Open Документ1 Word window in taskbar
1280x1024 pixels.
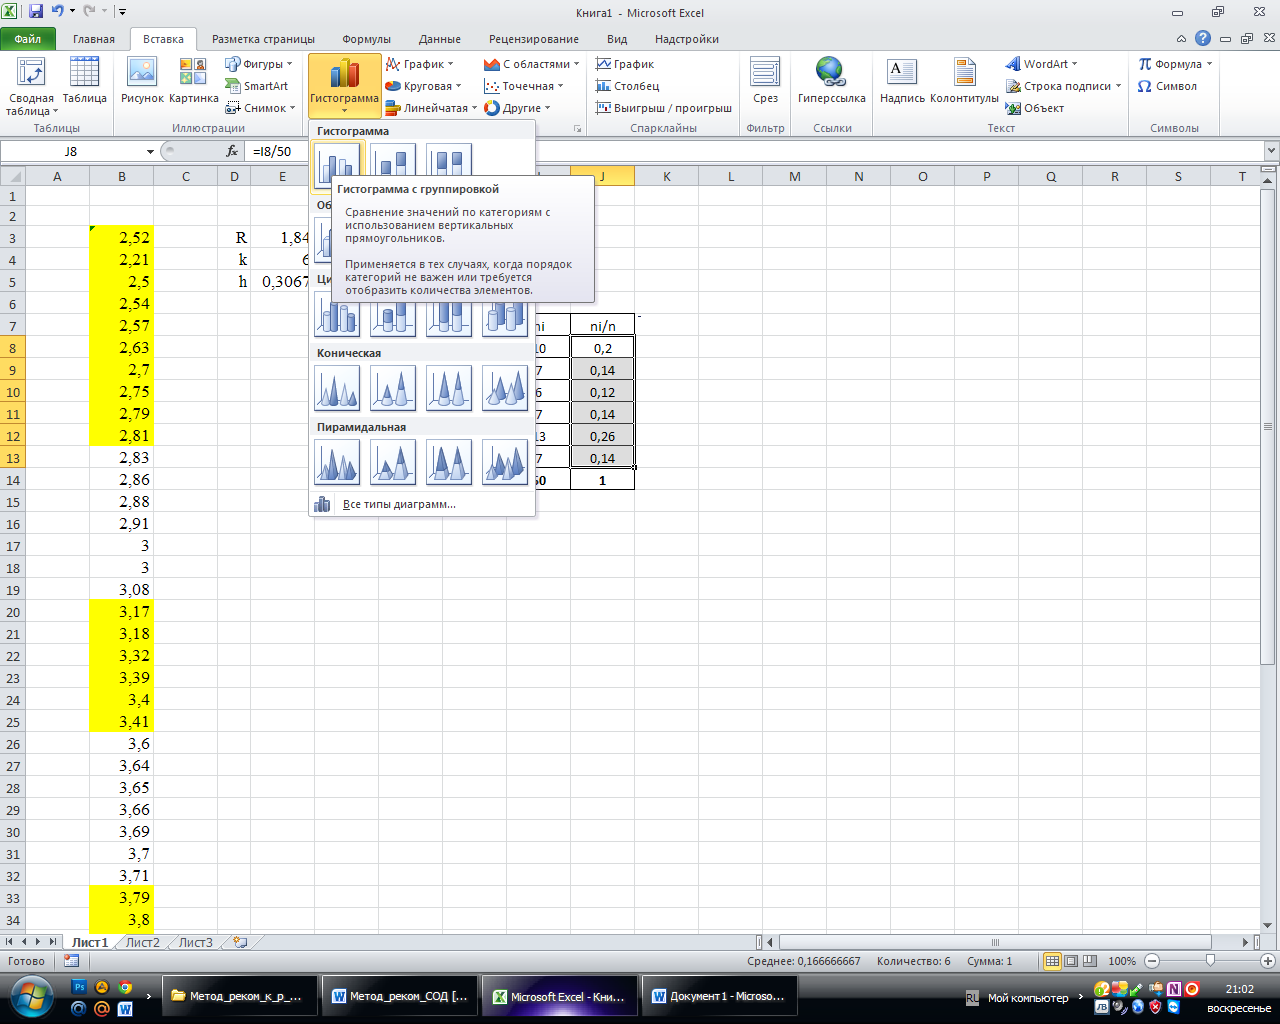718,996
